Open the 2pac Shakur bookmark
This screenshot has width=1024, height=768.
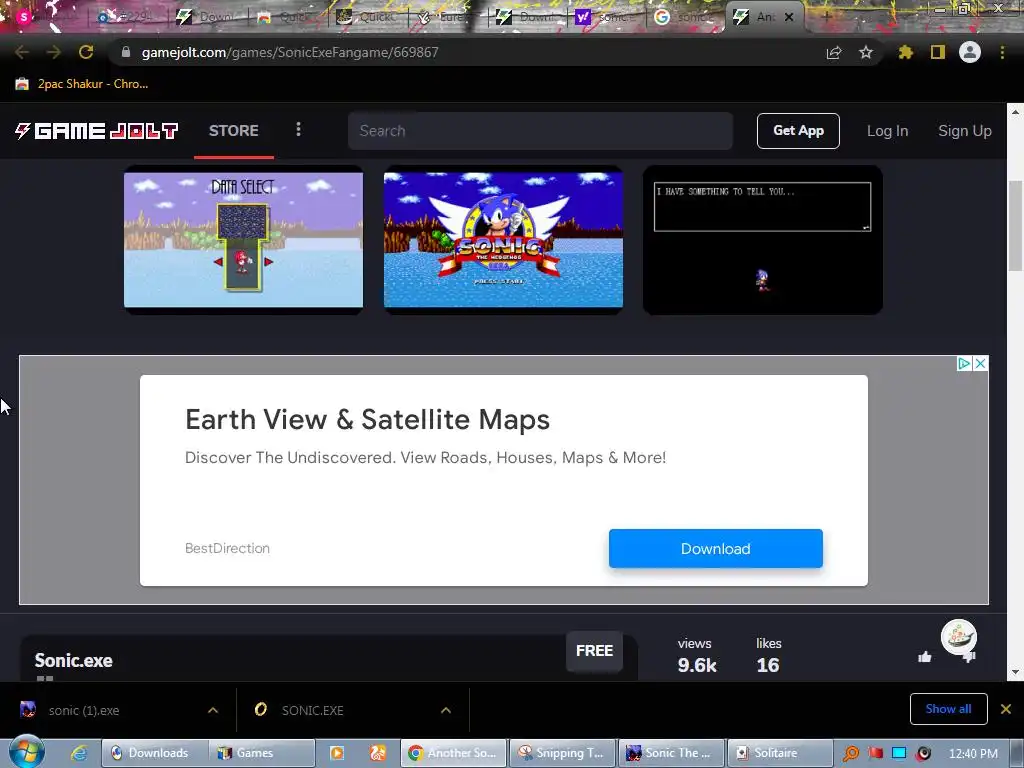point(82,84)
